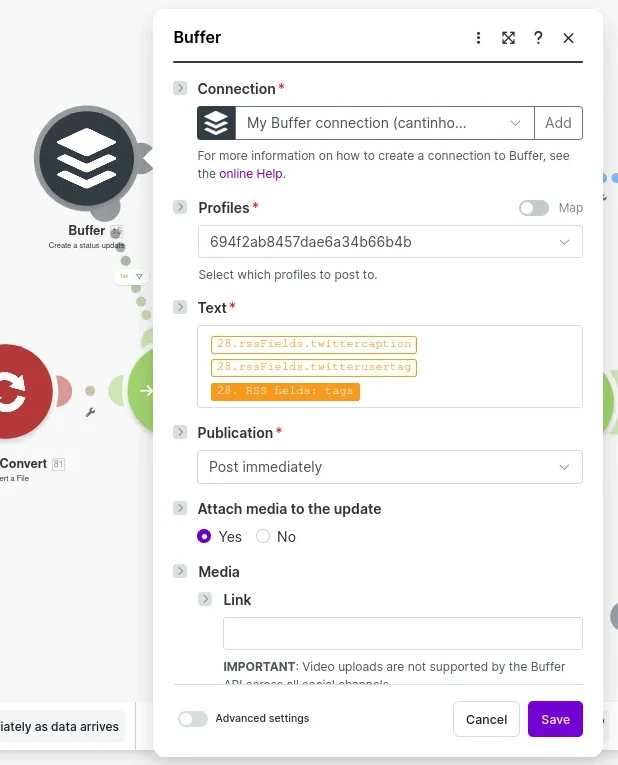Click the Buffer logo beside the connection field

(x=216, y=123)
